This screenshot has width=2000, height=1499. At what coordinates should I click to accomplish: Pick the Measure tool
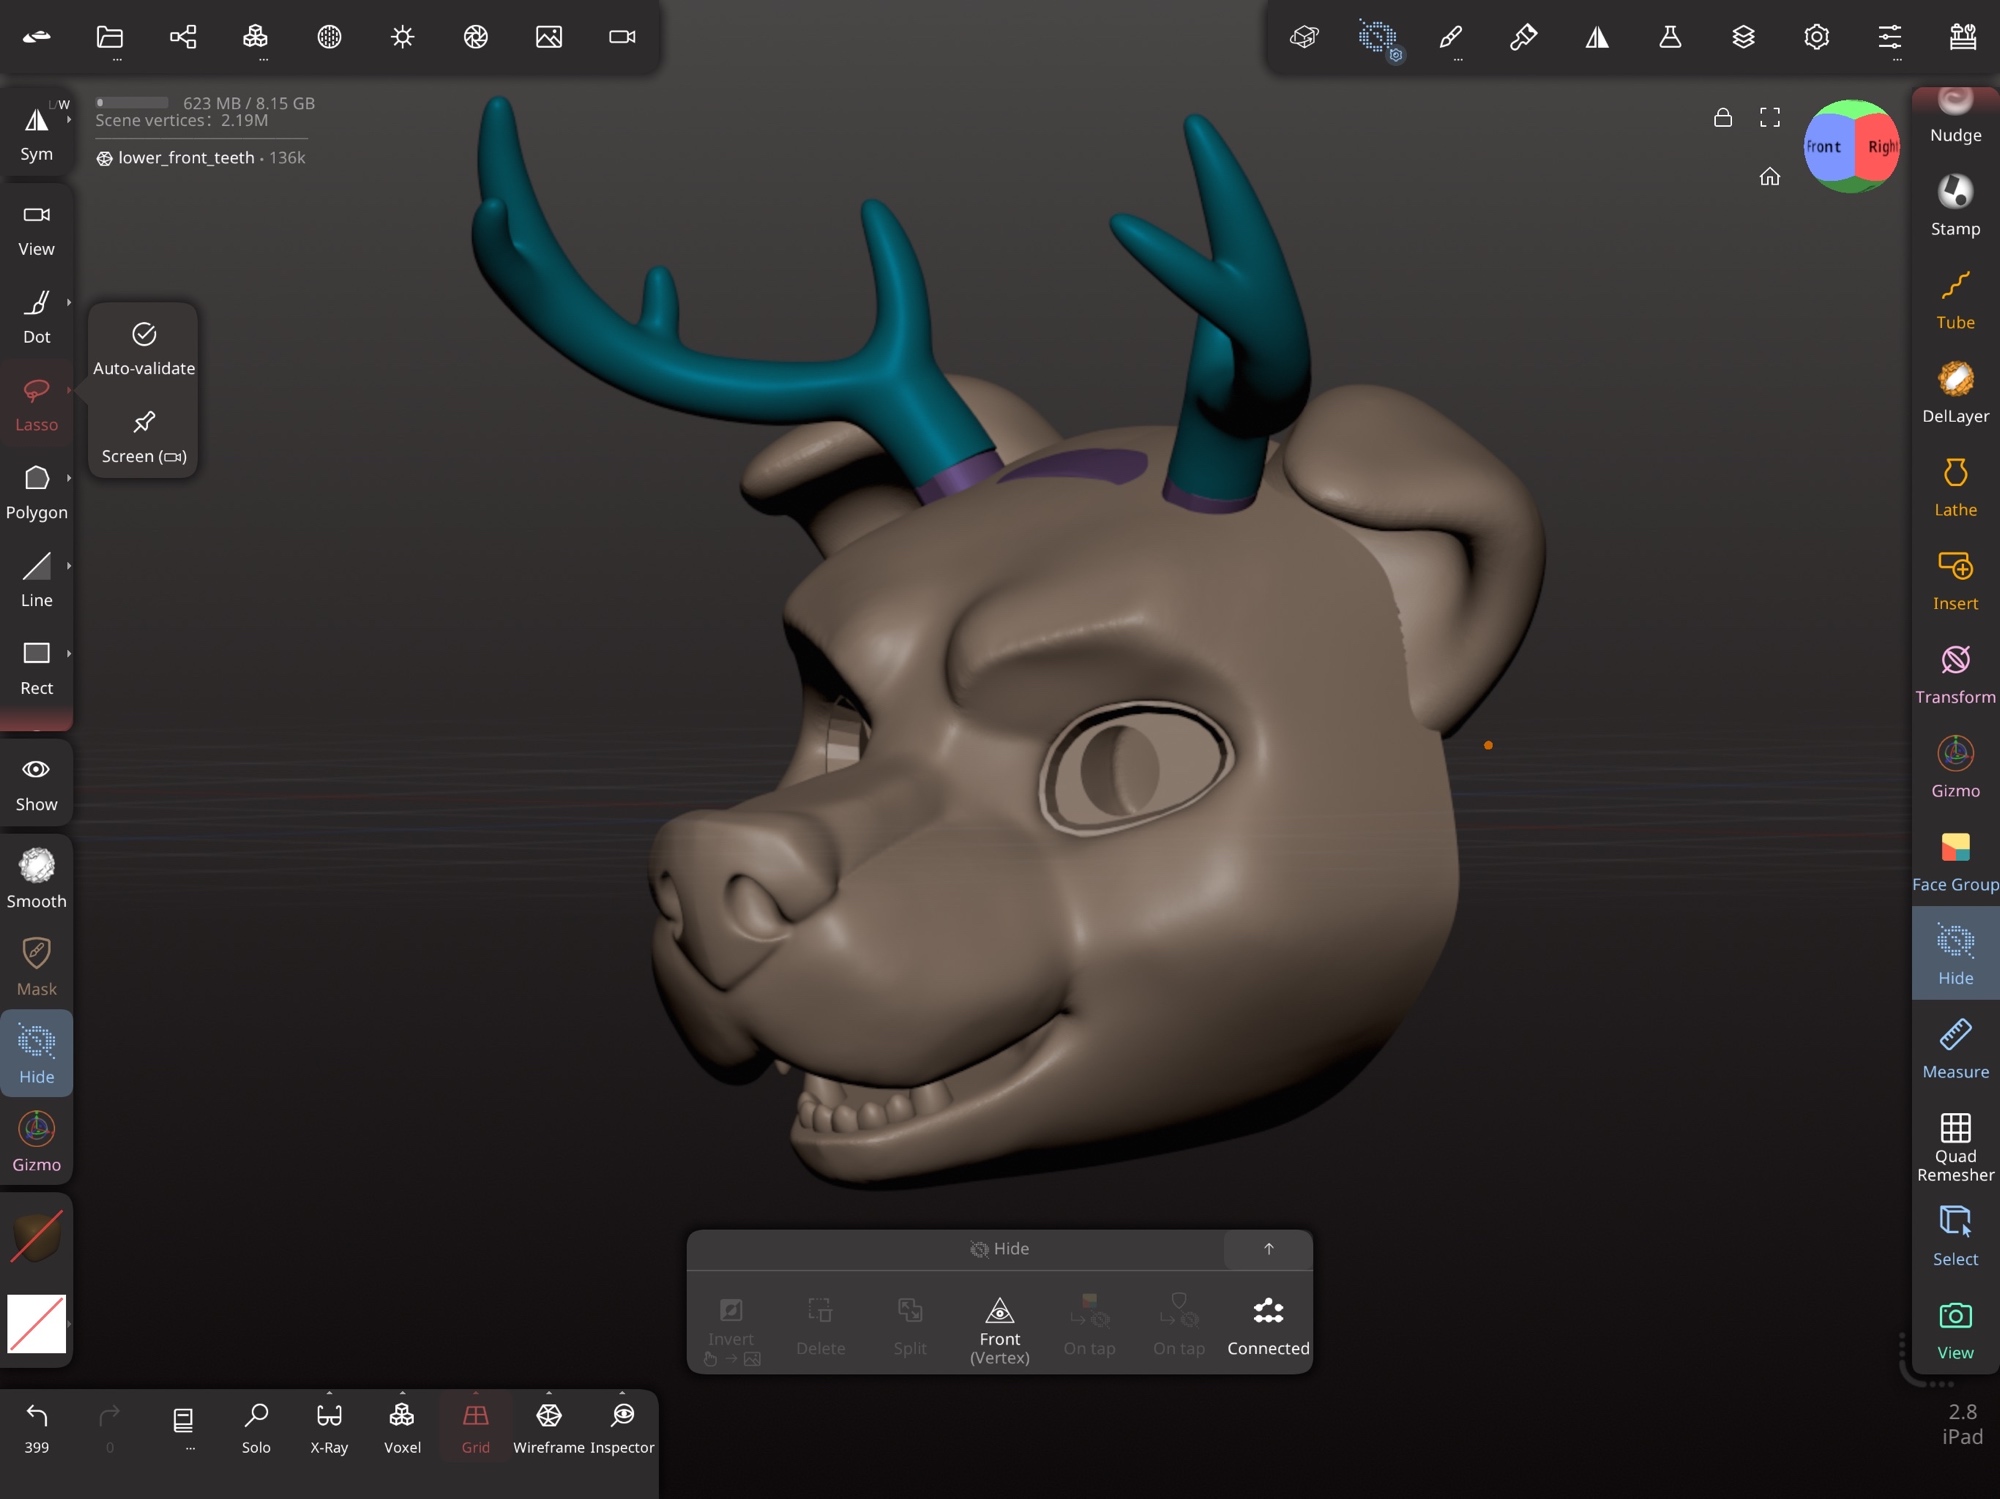point(1954,1048)
